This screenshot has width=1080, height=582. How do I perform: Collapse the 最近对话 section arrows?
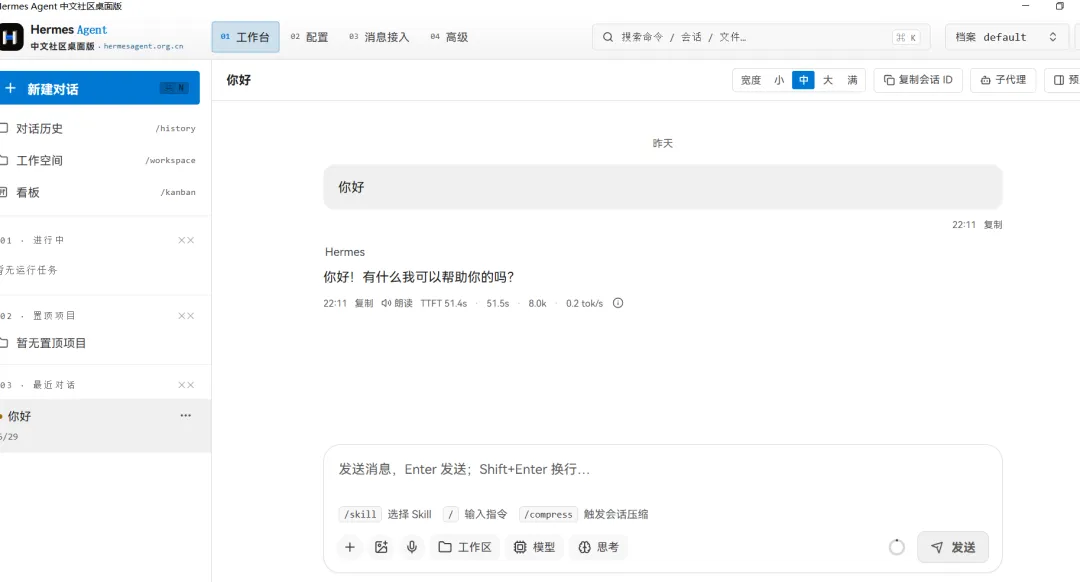[186, 385]
